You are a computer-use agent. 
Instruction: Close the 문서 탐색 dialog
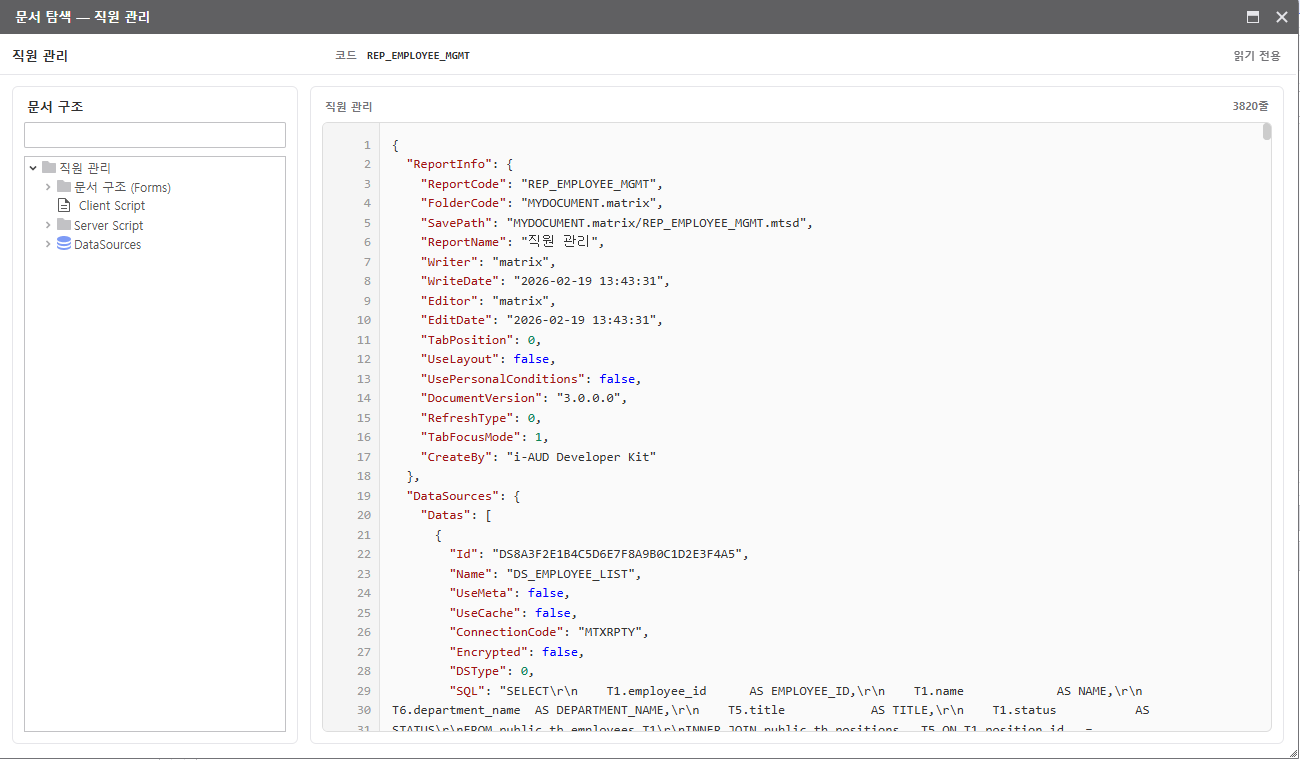1281,17
